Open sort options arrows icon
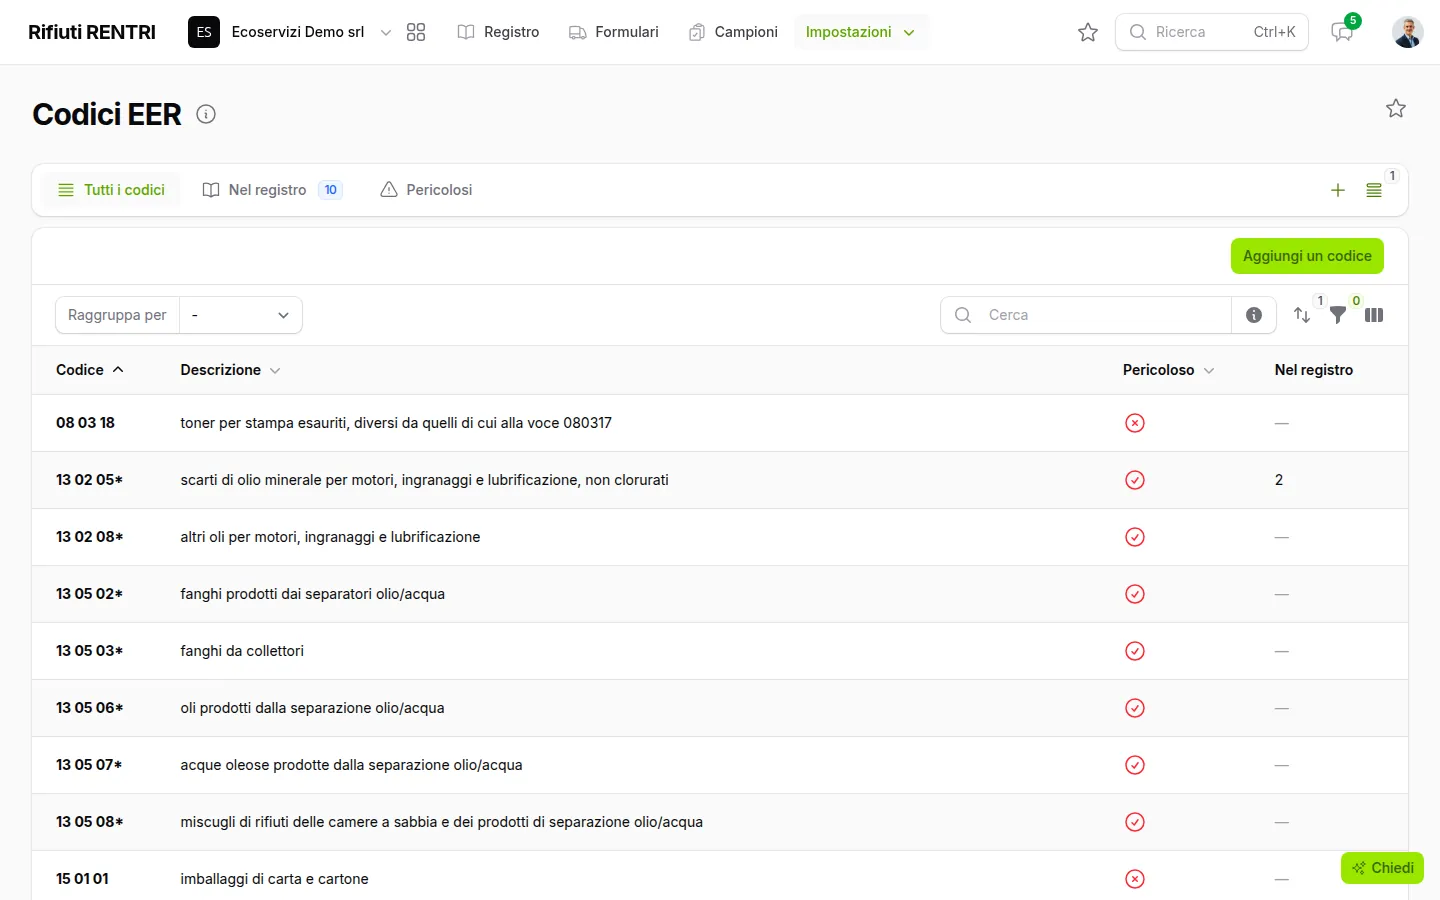 (1302, 315)
